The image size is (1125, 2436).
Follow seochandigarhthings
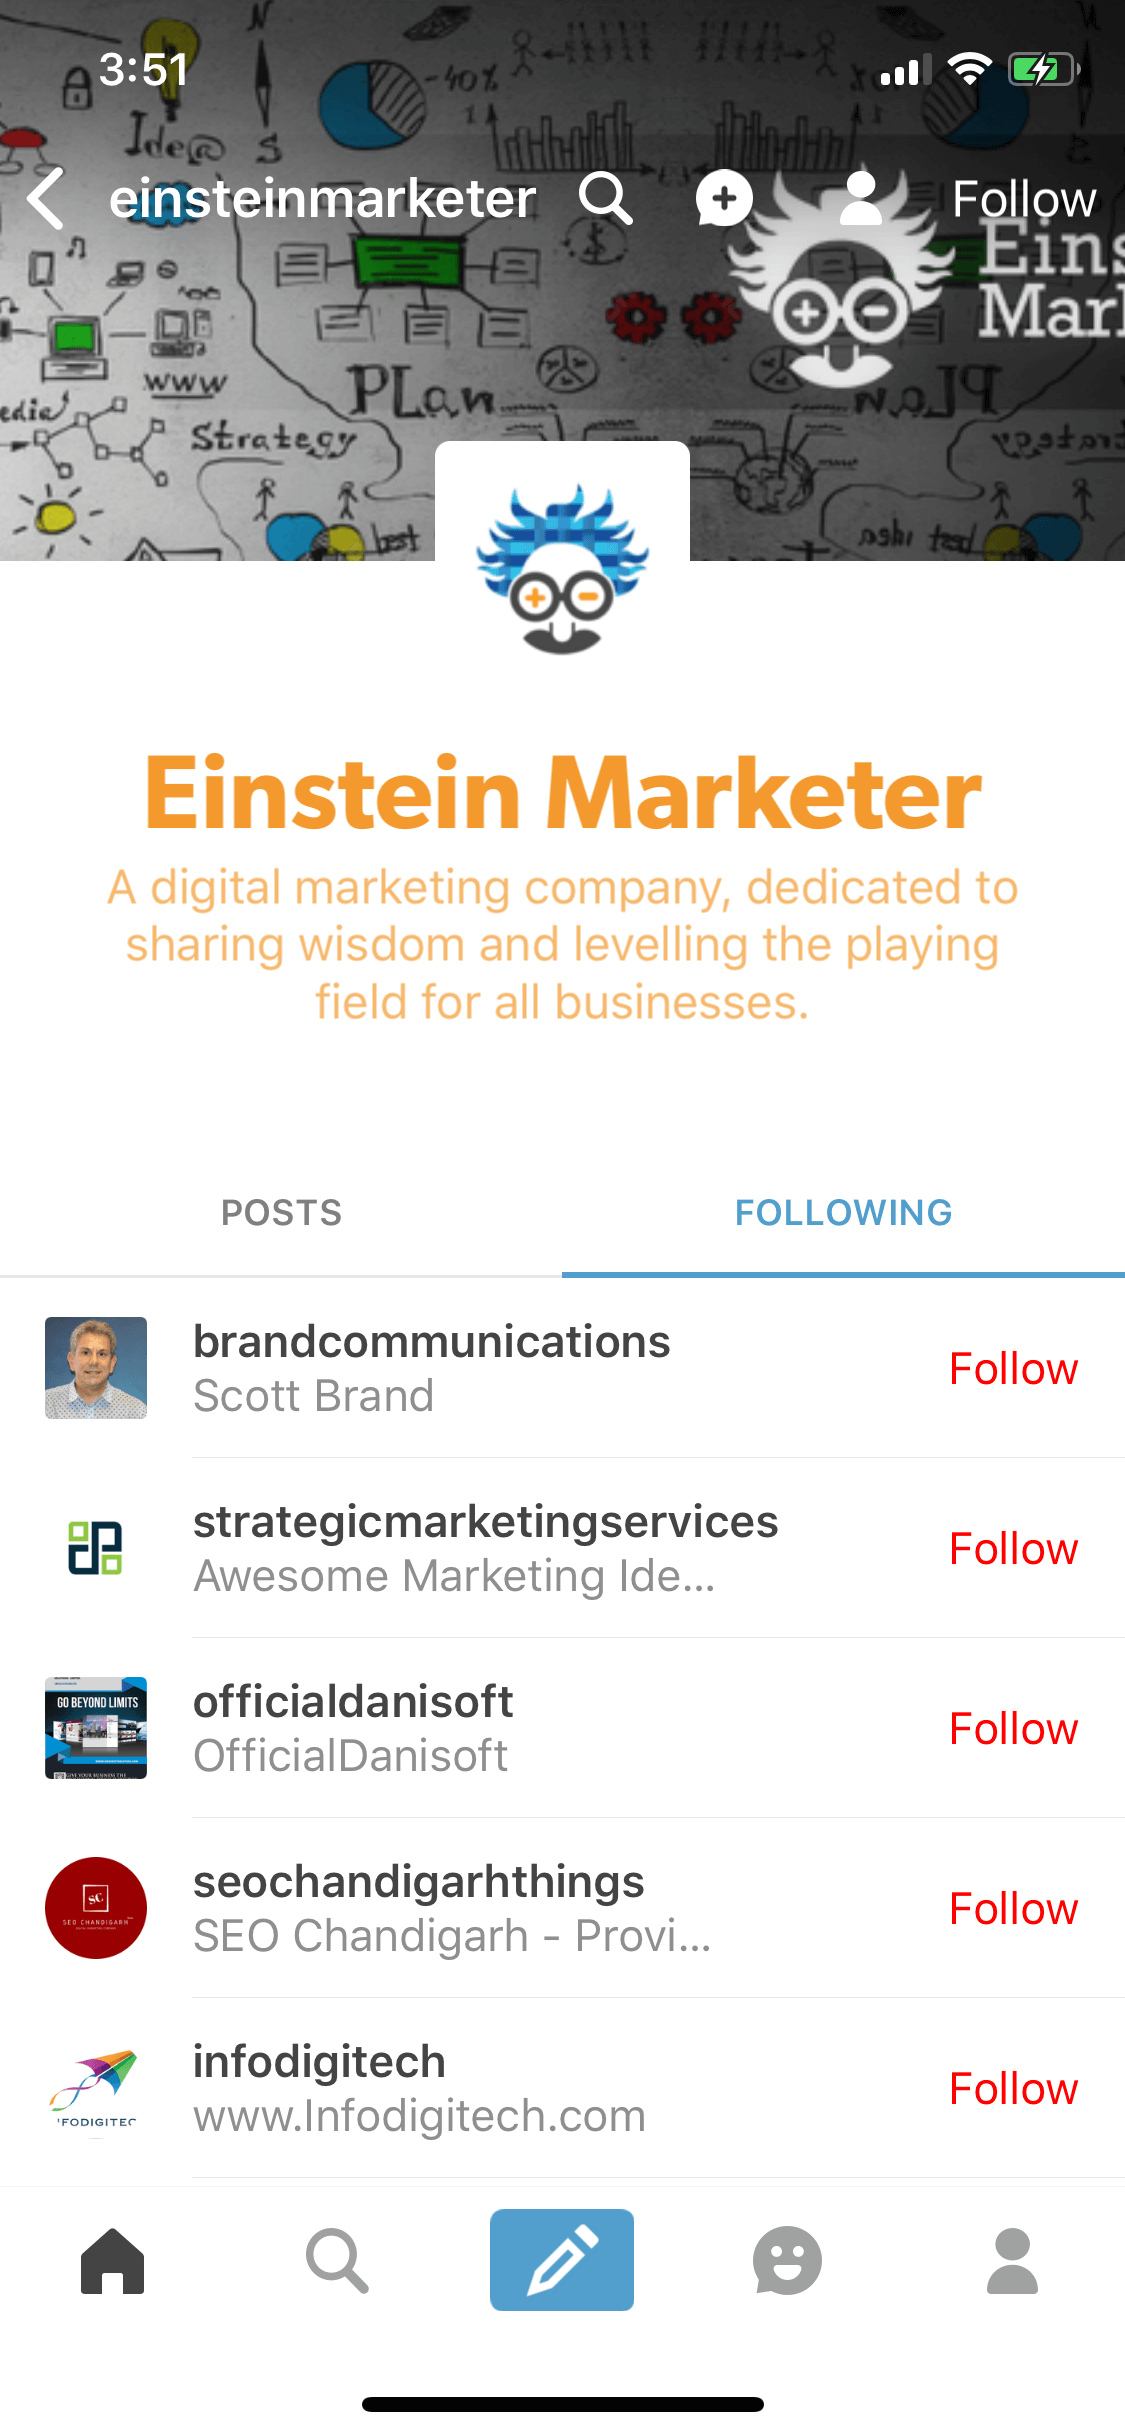(x=1013, y=1908)
